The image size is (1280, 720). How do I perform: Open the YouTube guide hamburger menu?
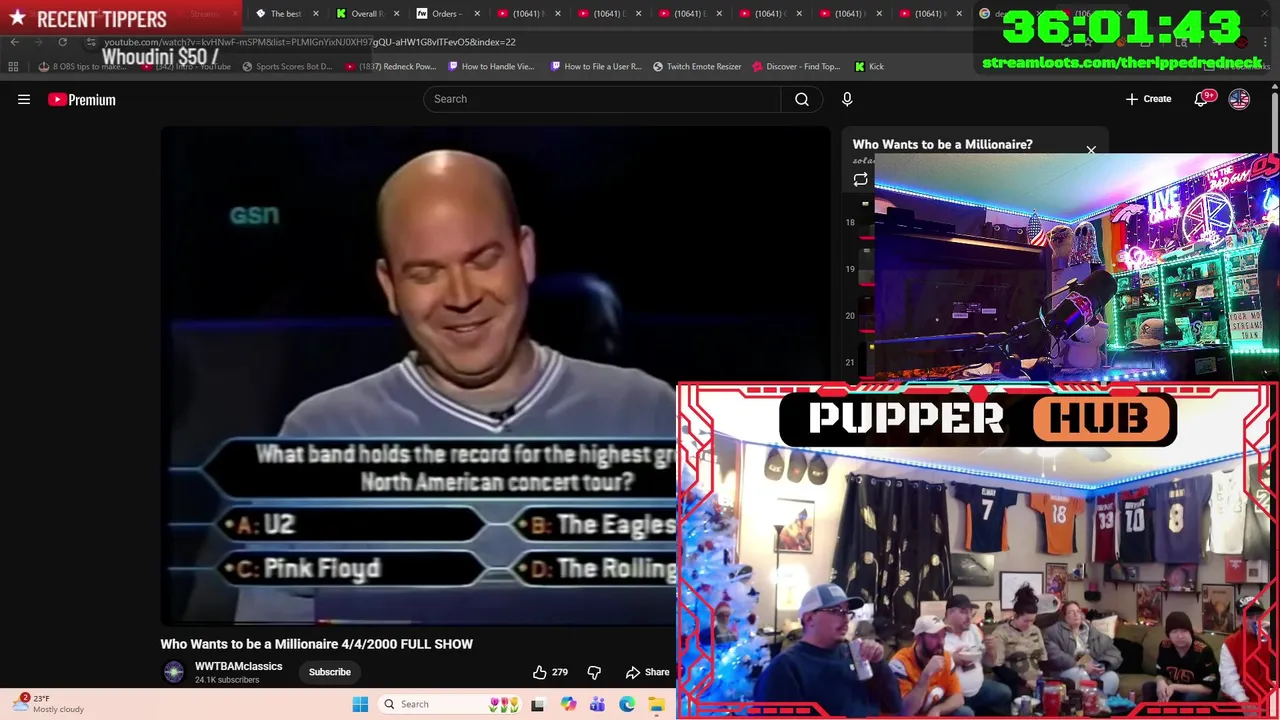click(24, 99)
